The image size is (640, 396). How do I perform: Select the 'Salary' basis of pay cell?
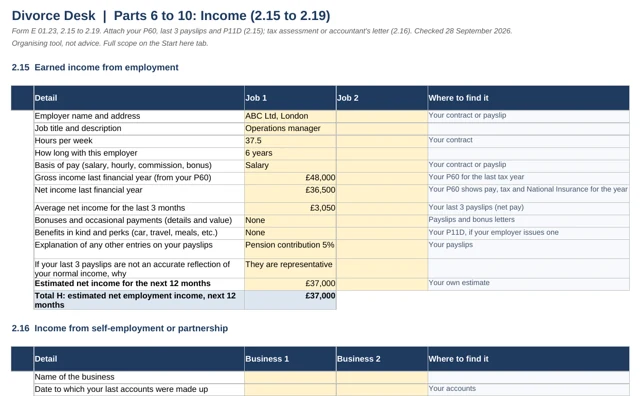click(290, 165)
